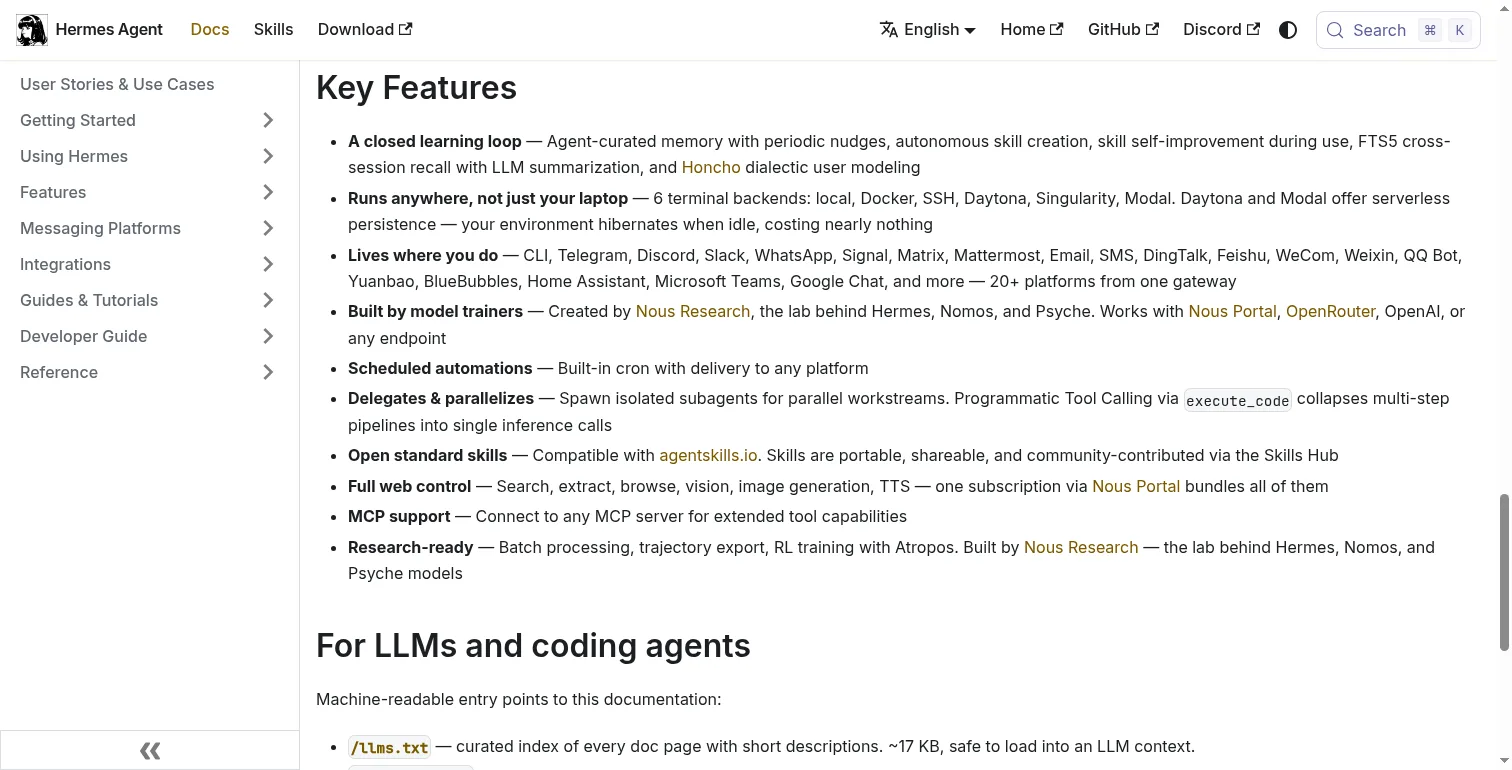Viewport: 1512px width, 770px height.
Task: Follow Nous Portal link in Full web control
Action: coord(1136,487)
